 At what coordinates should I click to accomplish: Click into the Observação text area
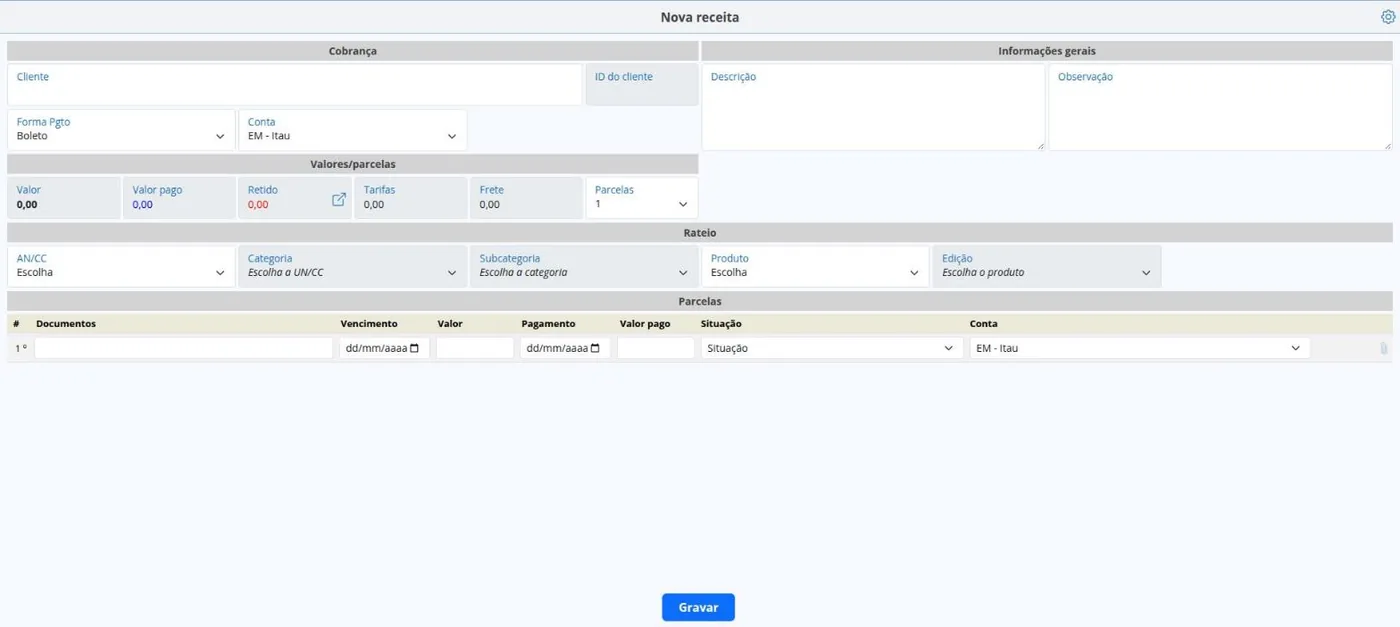1220,108
